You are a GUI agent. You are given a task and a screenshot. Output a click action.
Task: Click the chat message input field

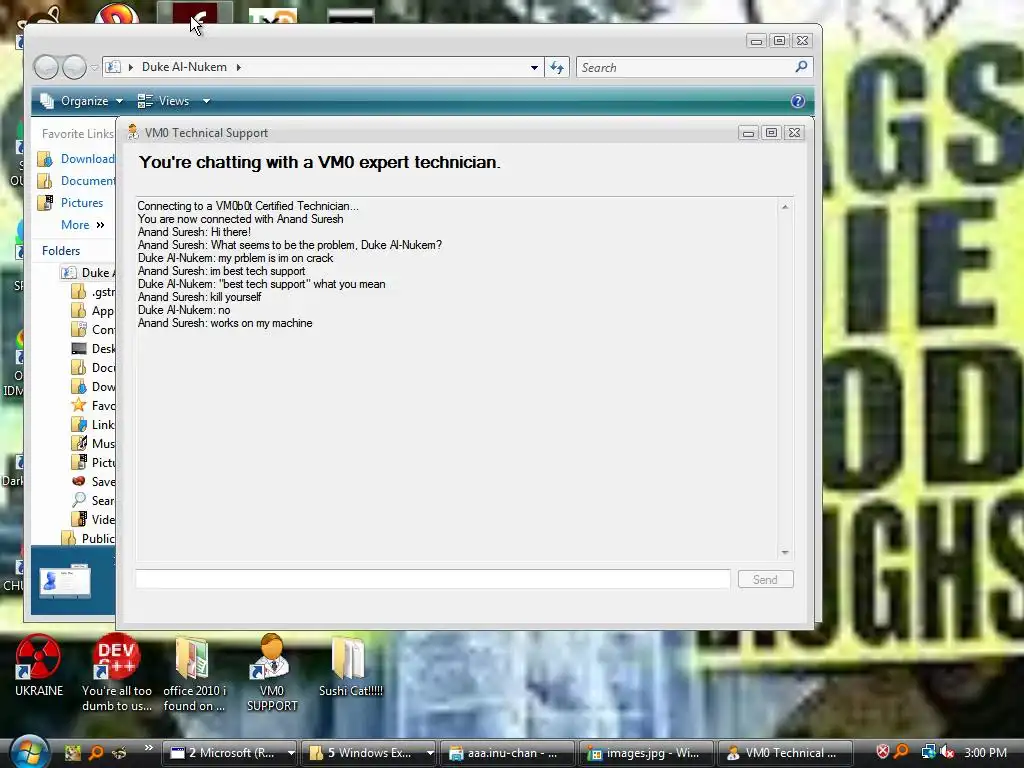[433, 579]
